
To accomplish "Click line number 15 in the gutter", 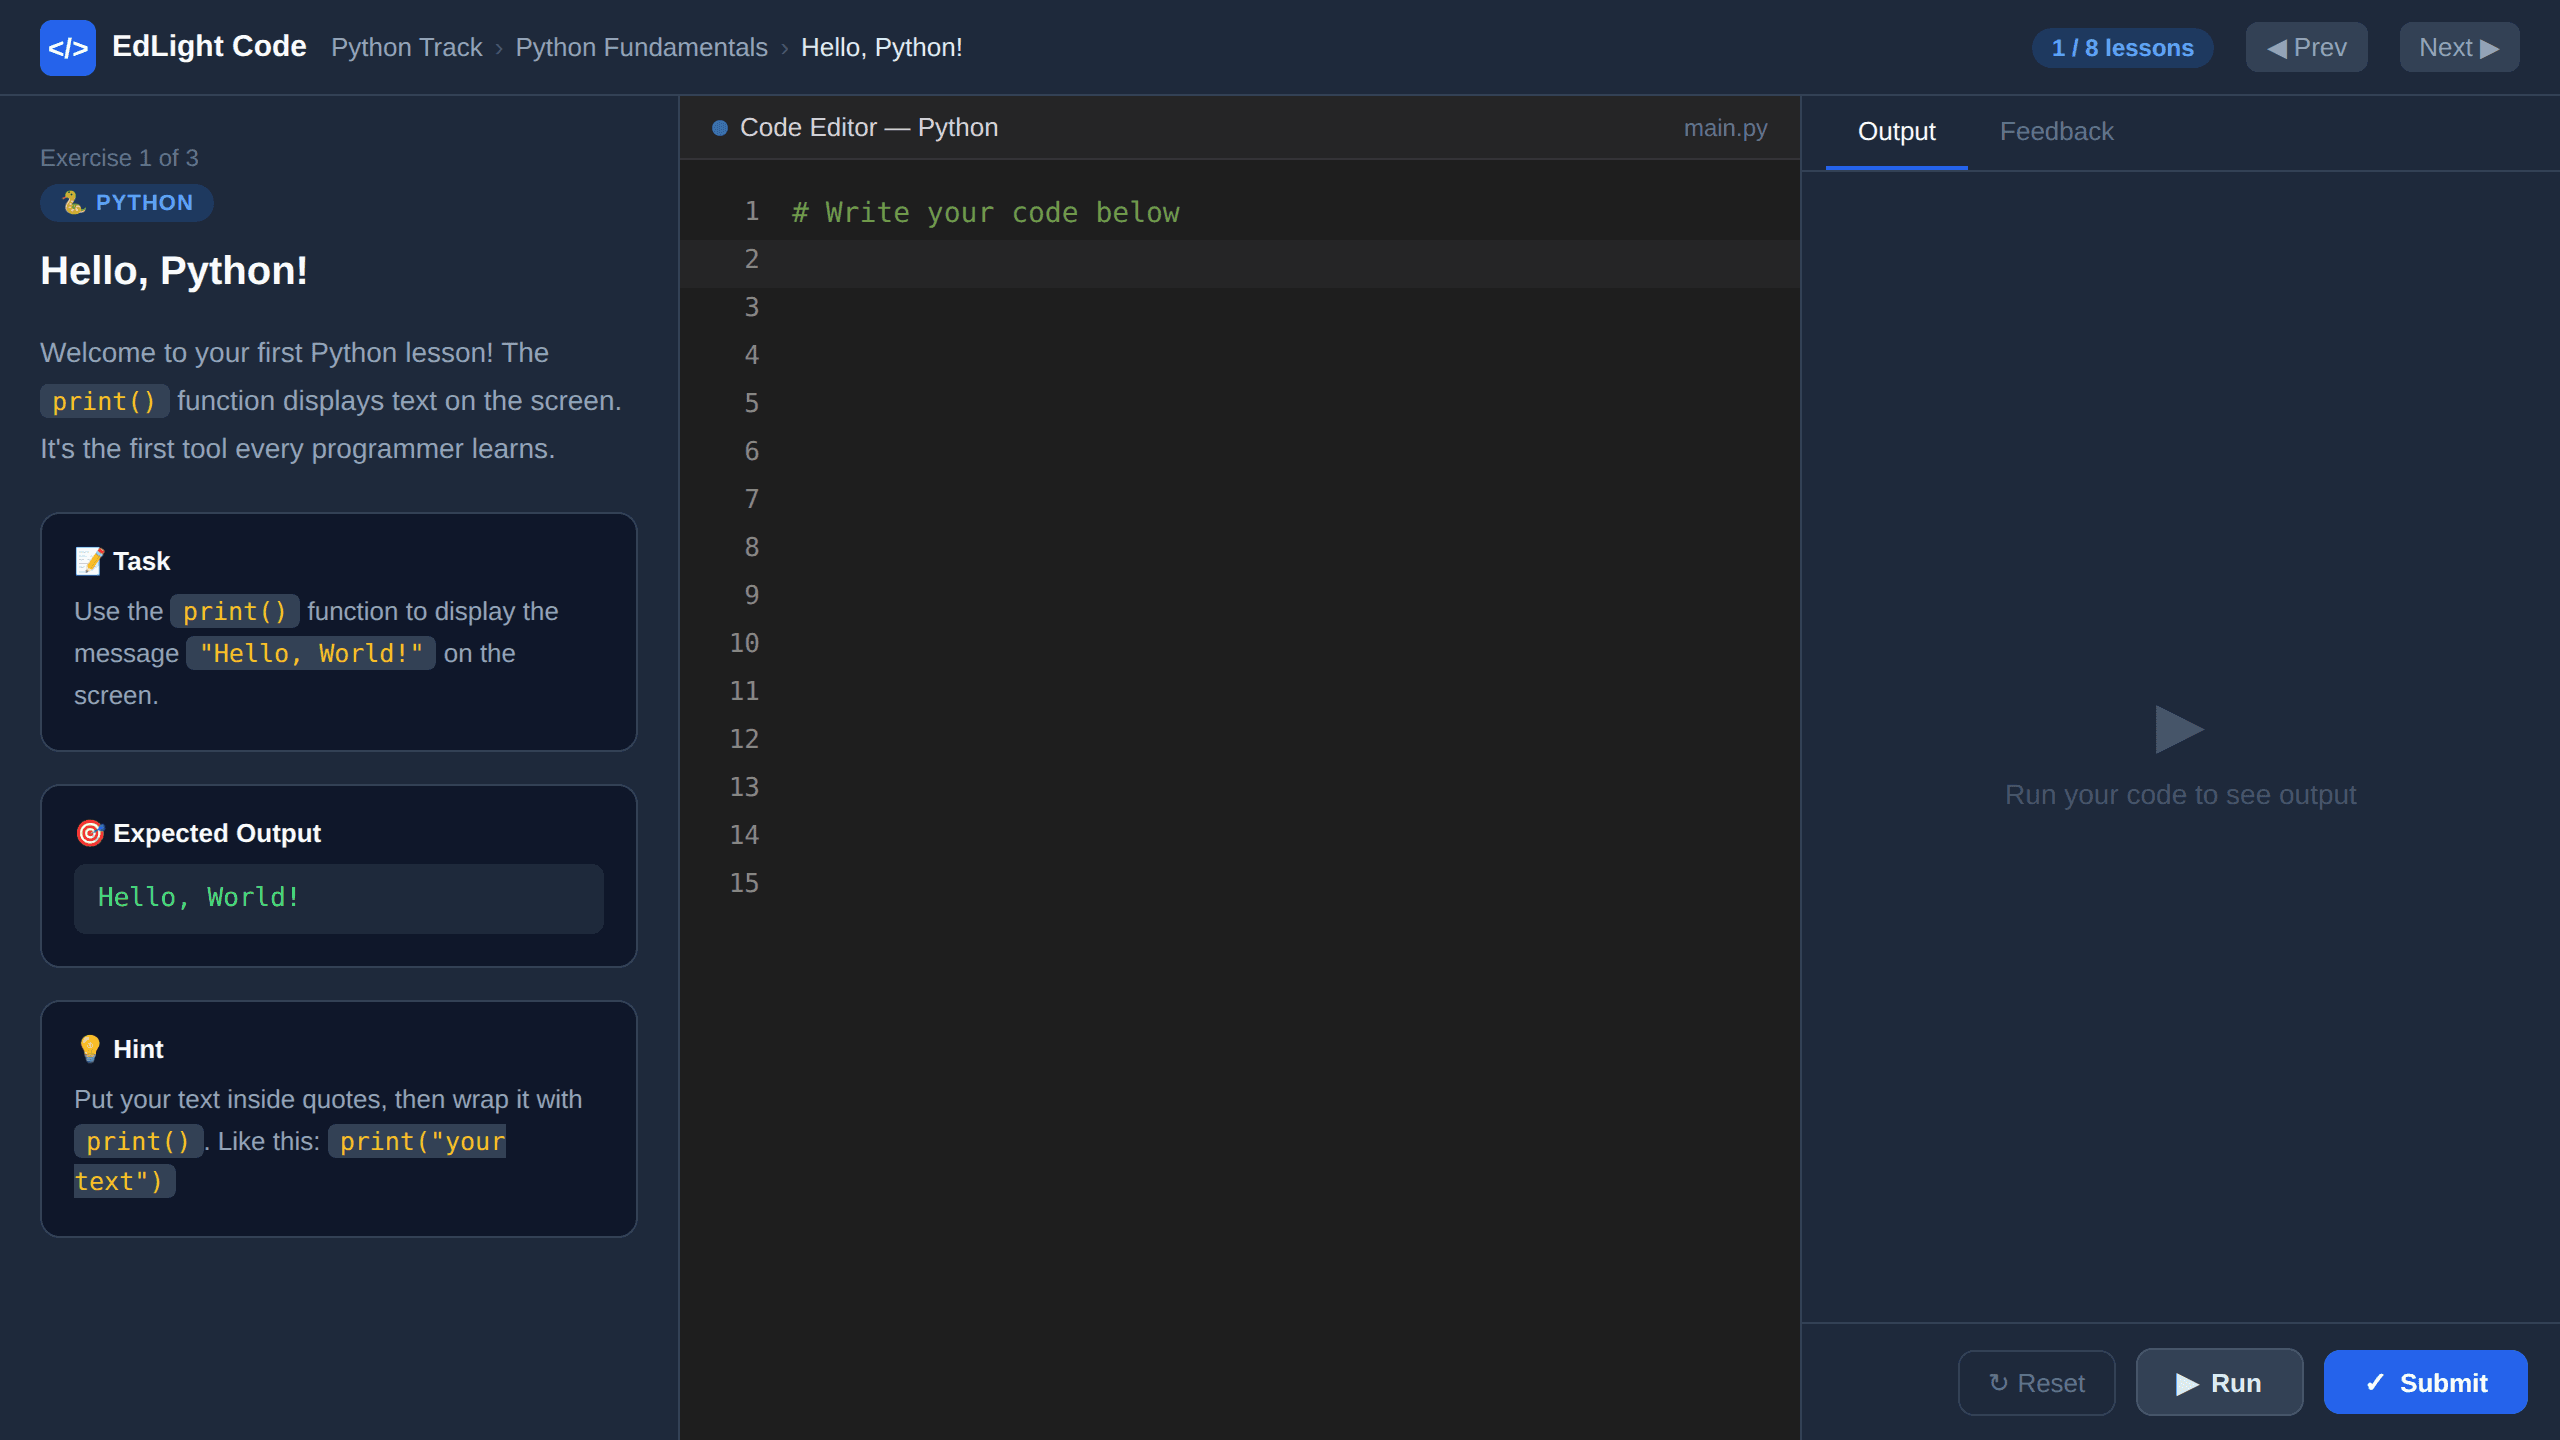I will 744,883.
